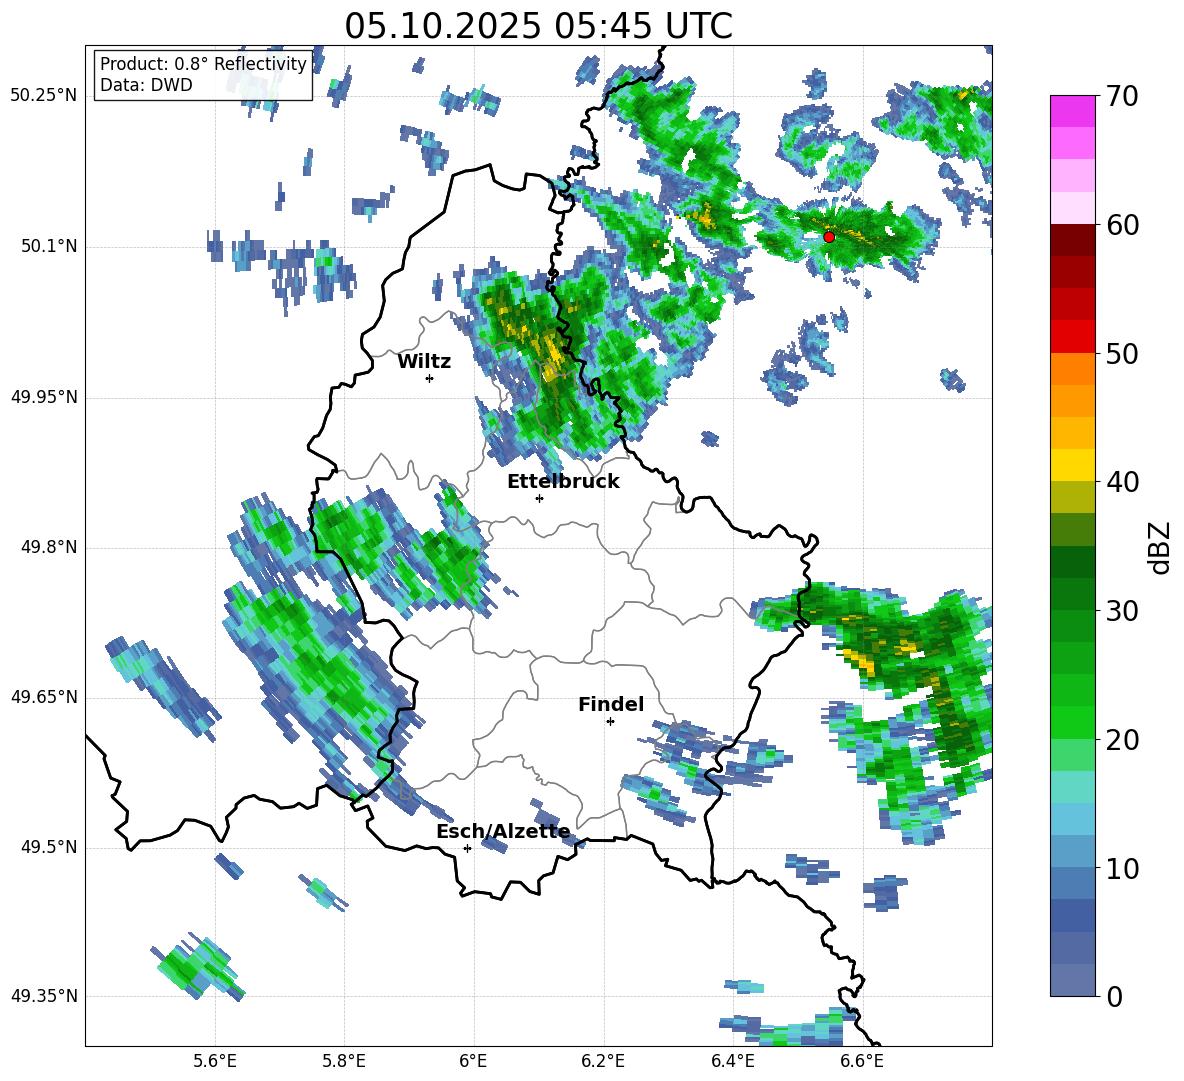Click the Product: 0.8° Reflectivity text
This screenshot has width=1184, height=1081.
[x=203, y=63]
